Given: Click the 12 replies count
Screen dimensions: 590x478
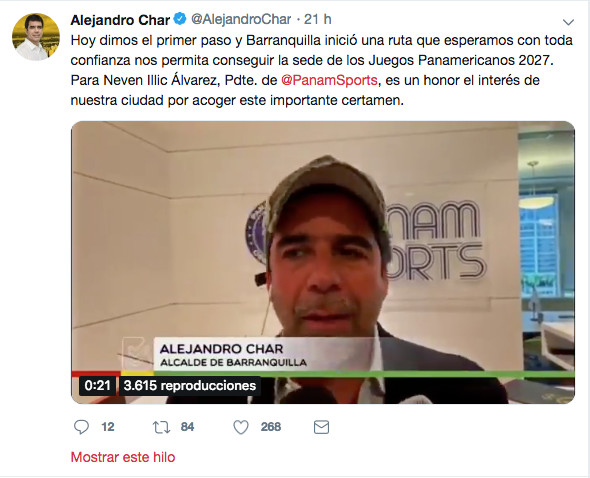Looking at the screenshot, I should 108,427.
